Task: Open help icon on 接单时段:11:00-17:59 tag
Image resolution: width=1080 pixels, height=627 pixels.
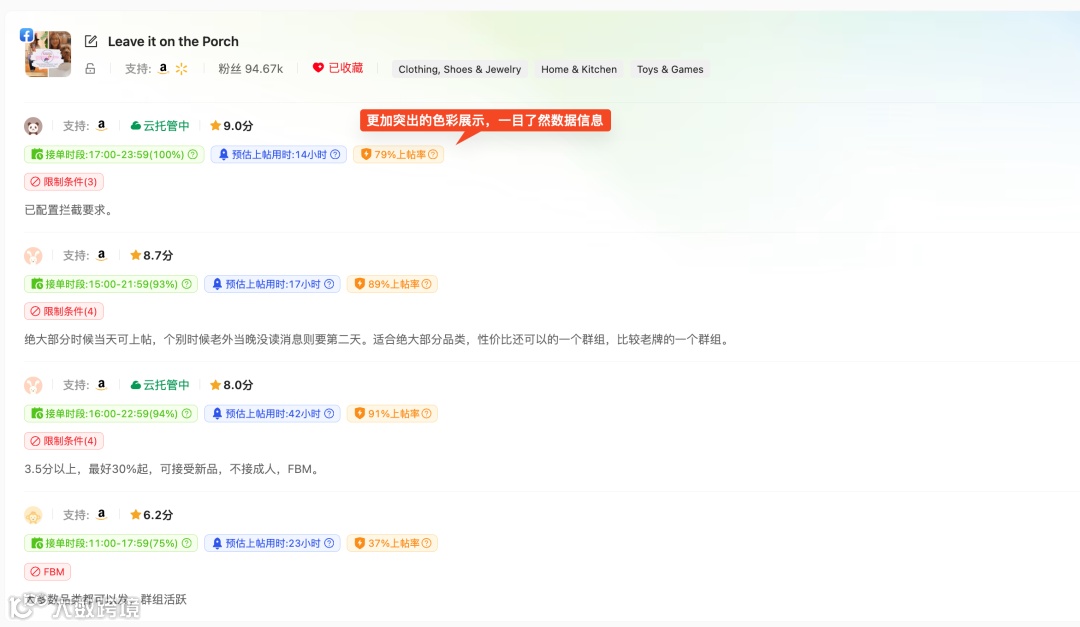Action: 187,543
